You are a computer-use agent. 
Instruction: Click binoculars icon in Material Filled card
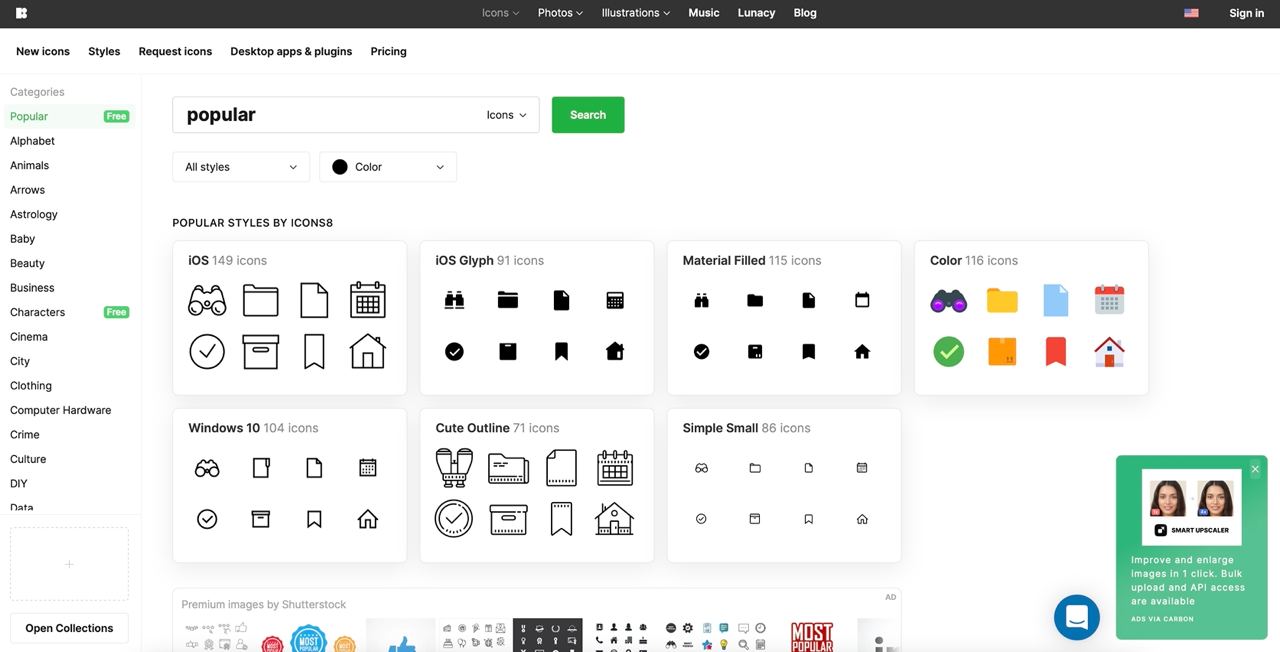pyautogui.click(x=701, y=300)
